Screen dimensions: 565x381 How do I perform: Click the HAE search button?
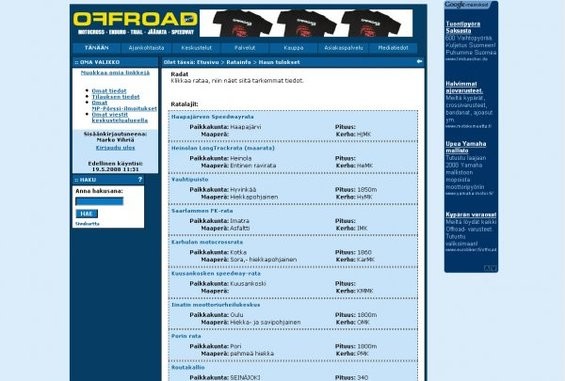pyautogui.click(x=86, y=214)
